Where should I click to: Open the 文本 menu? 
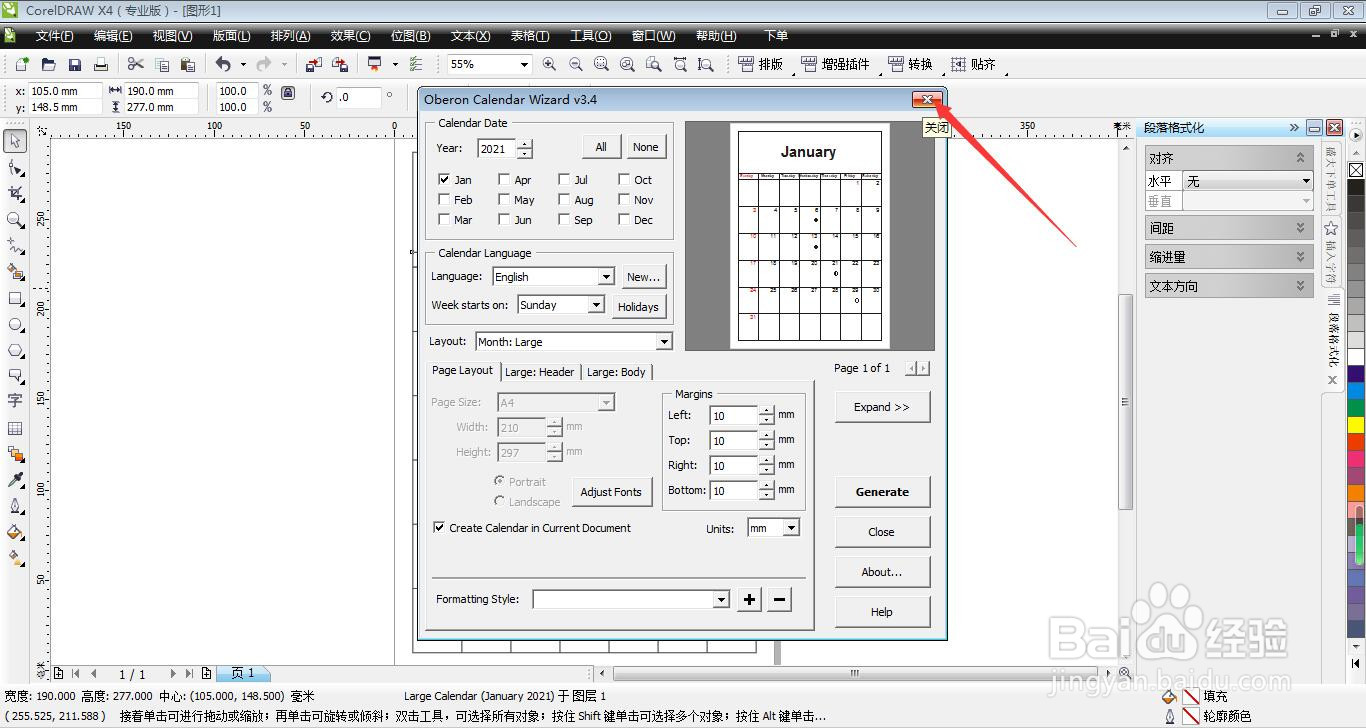(x=470, y=35)
